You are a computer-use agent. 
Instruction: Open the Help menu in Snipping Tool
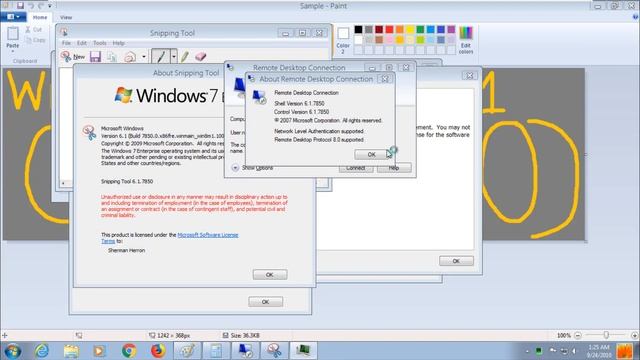[x=118, y=43]
